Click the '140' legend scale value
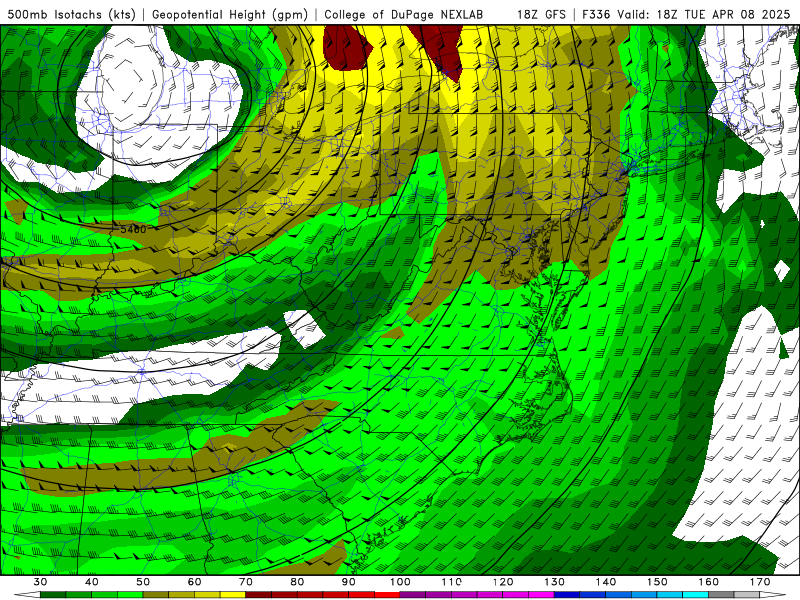 pyautogui.click(x=606, y=582)
